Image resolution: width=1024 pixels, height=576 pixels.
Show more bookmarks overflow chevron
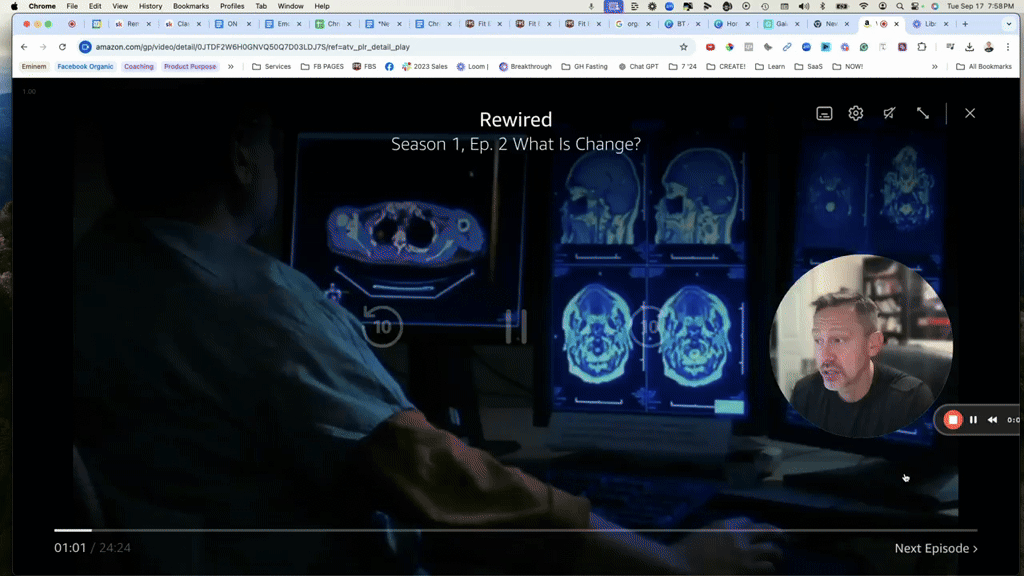click(x=935, y=67)
